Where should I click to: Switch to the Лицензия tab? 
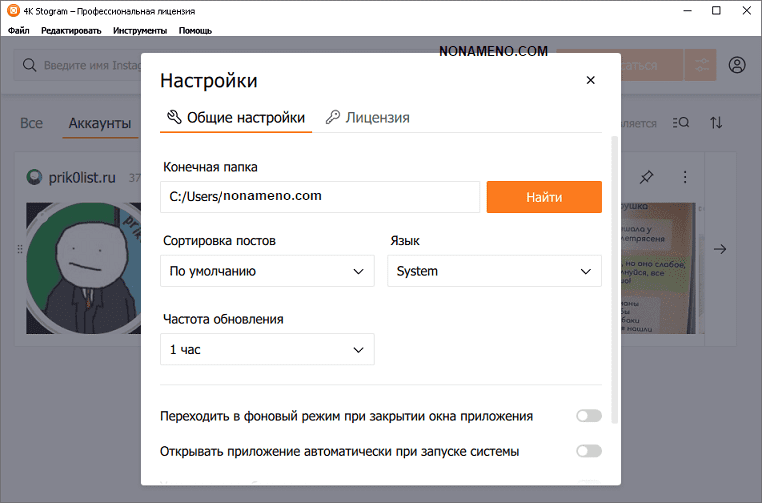[x=367, y=117]
